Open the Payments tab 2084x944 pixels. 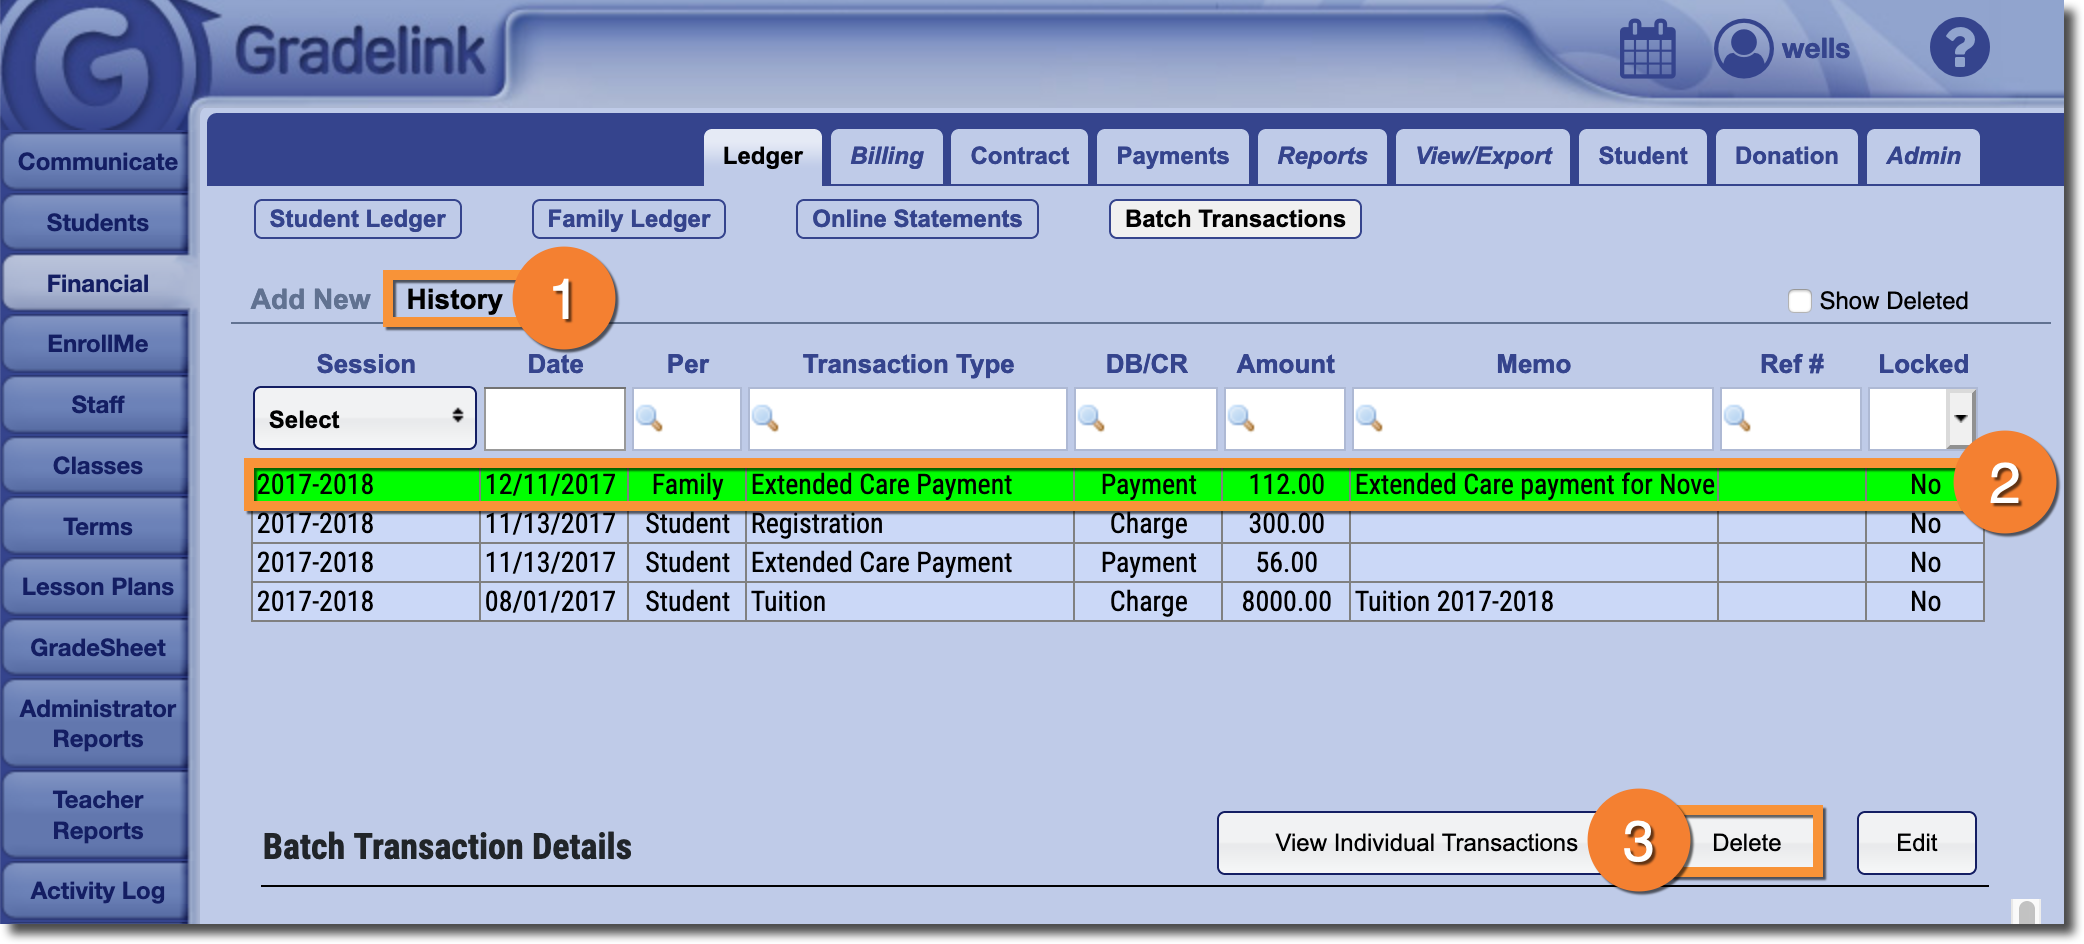coord(1172,157)
